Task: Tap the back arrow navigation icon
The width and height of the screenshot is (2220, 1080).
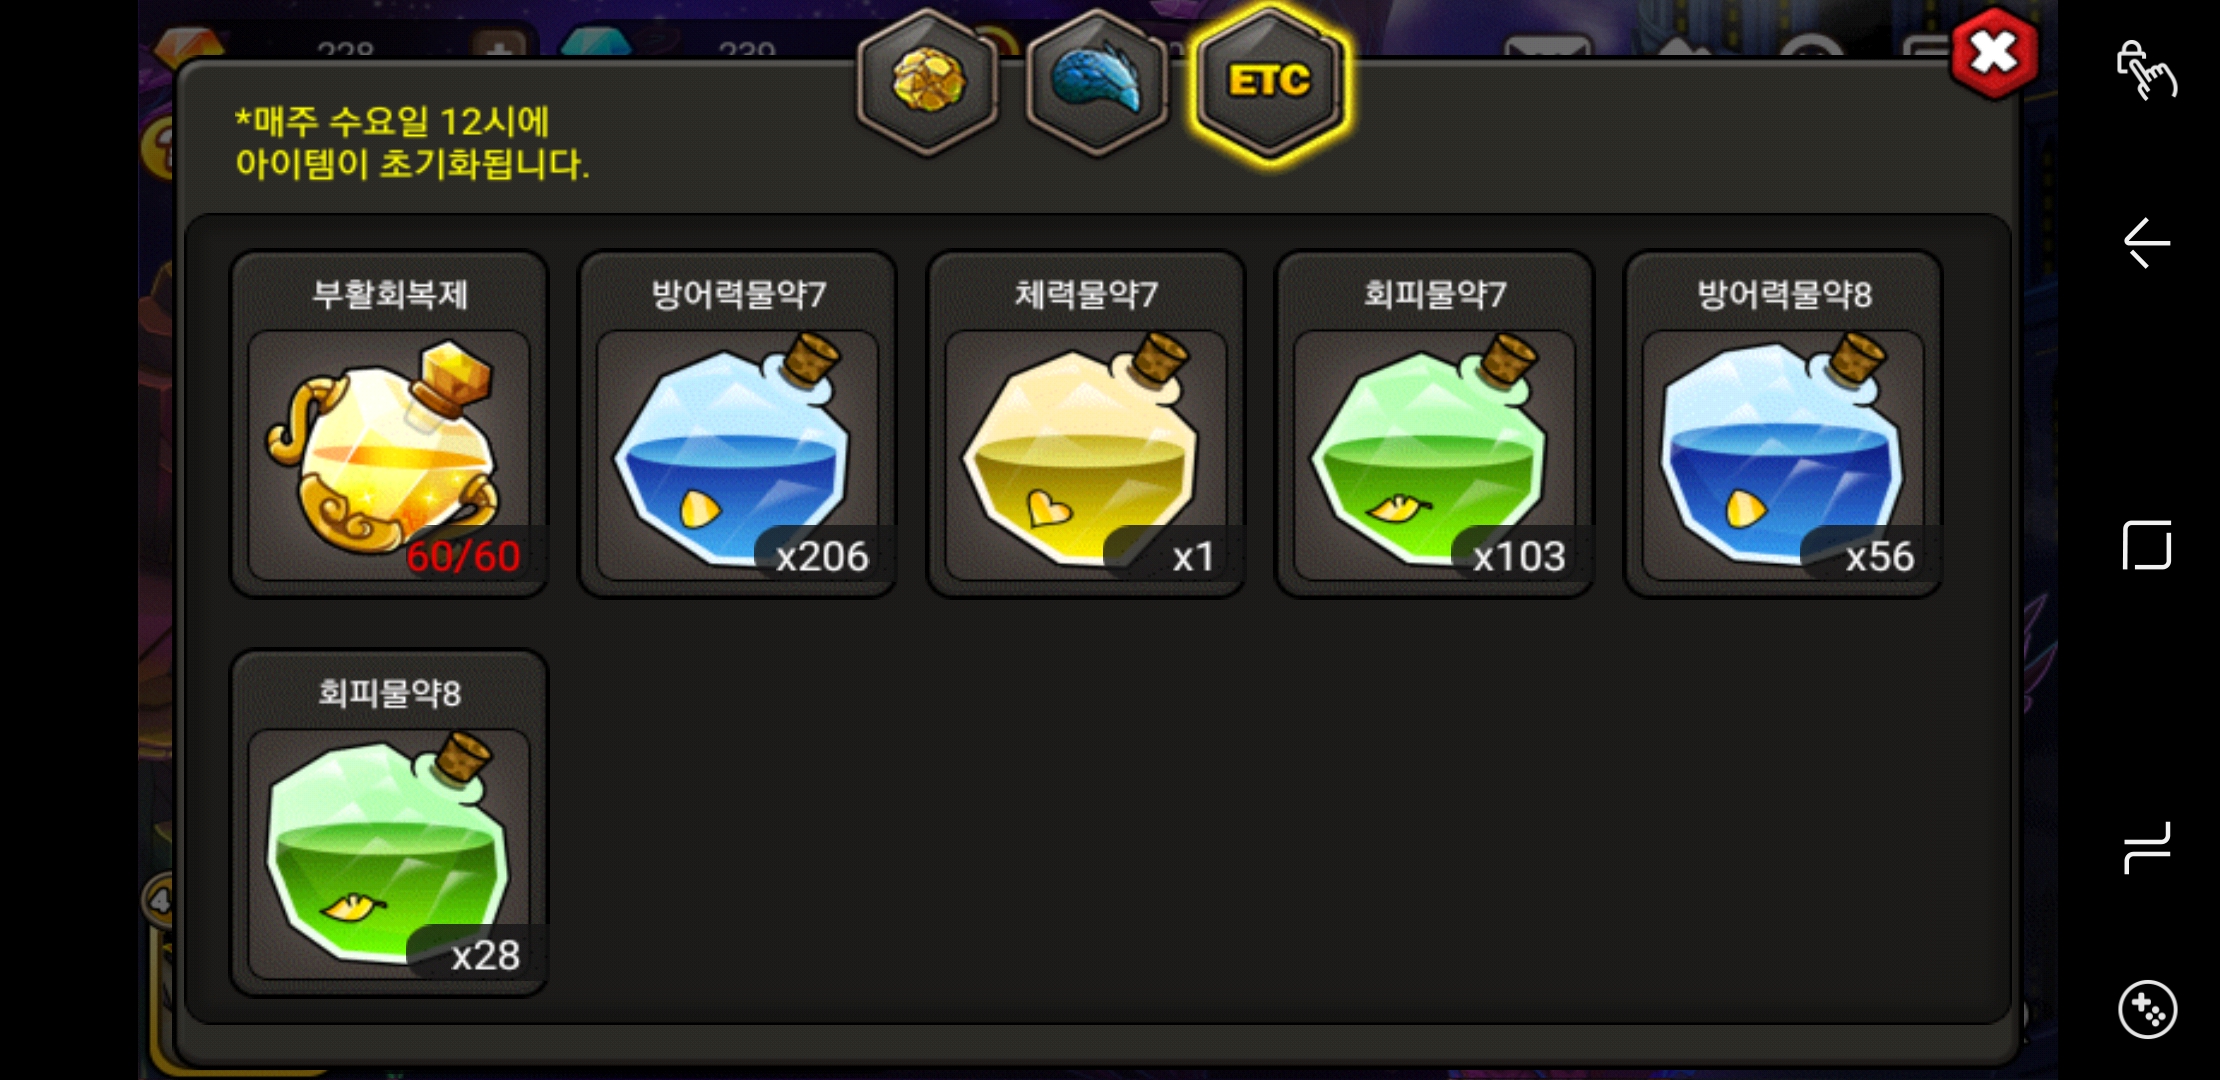Action: 2146,243
